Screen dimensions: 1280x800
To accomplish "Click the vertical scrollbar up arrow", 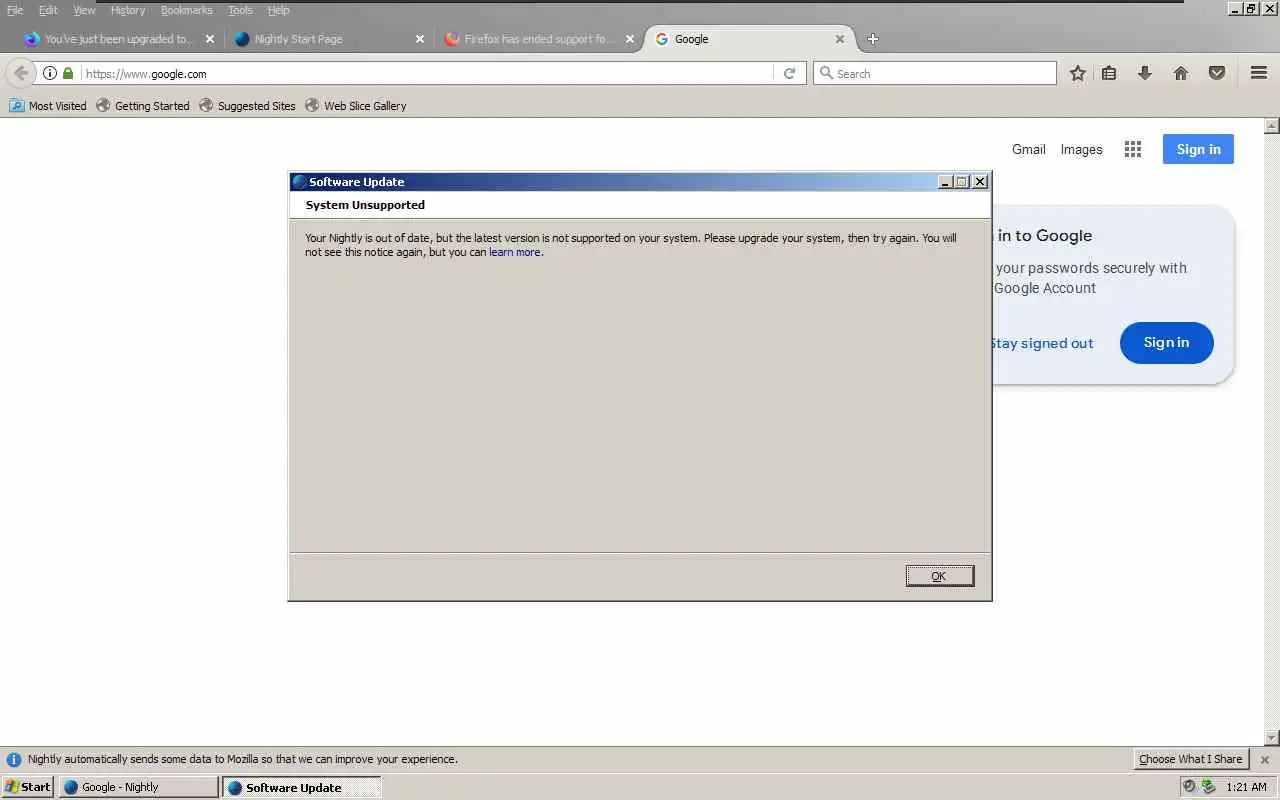I will 1272,126.
